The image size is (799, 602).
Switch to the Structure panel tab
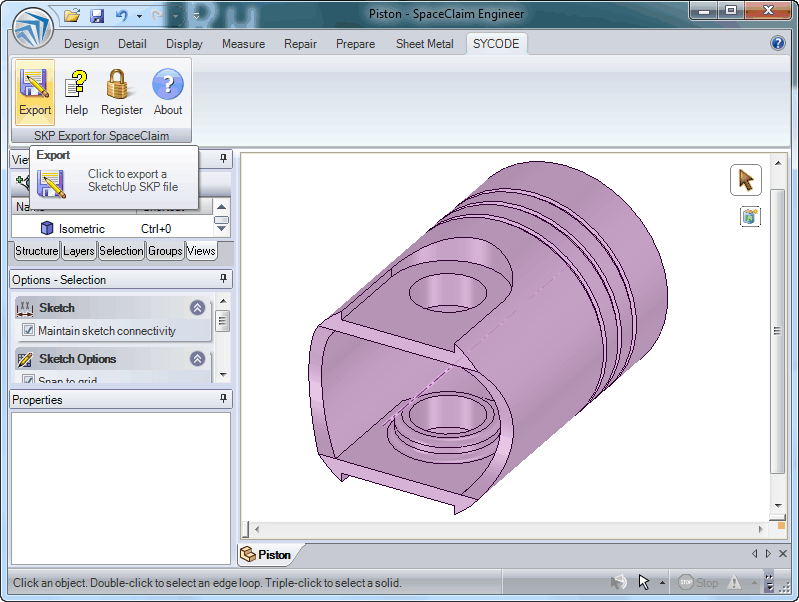pos(36,251)
